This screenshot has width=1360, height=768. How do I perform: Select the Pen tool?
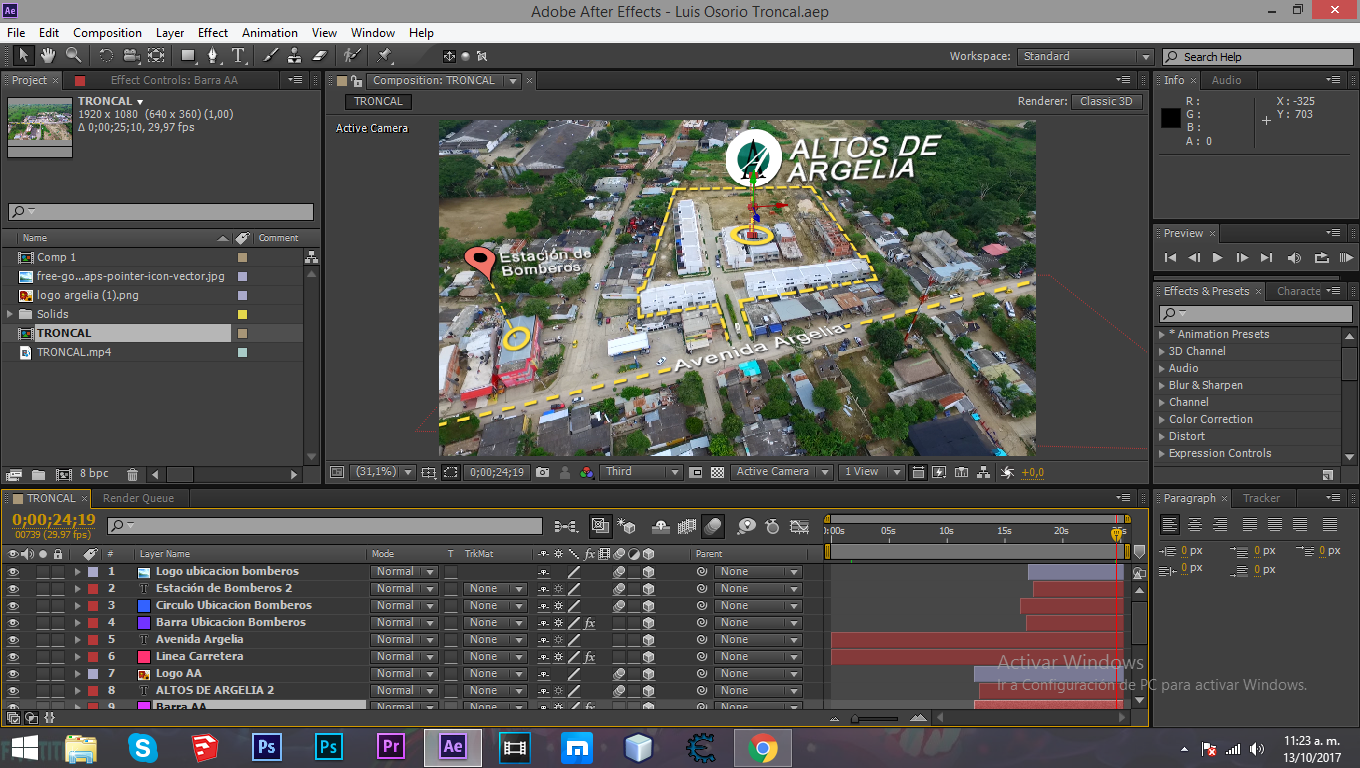[214, 56]
